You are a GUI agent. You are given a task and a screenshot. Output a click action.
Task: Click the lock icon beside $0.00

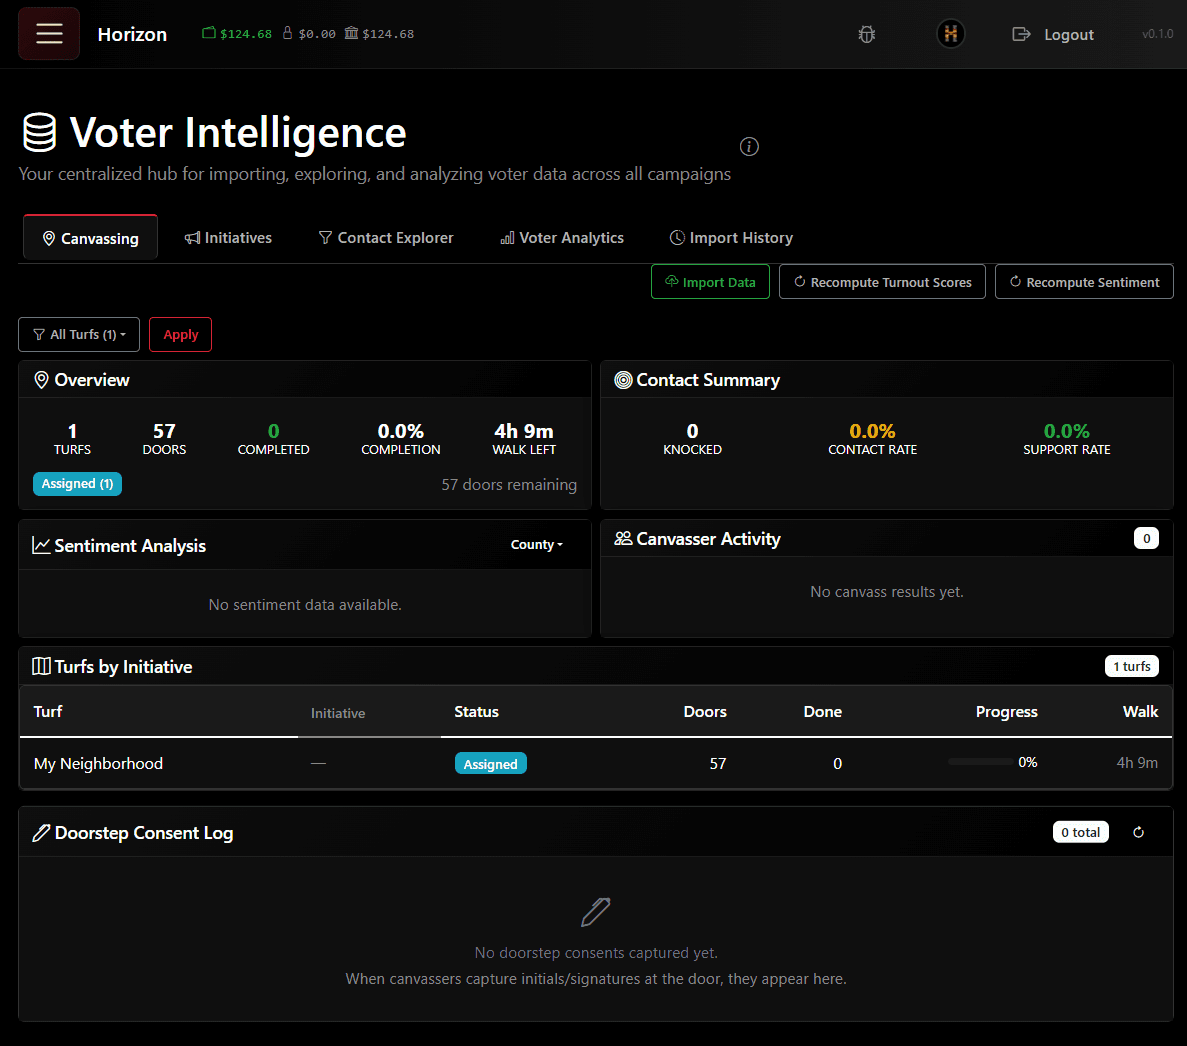[288, 33]
